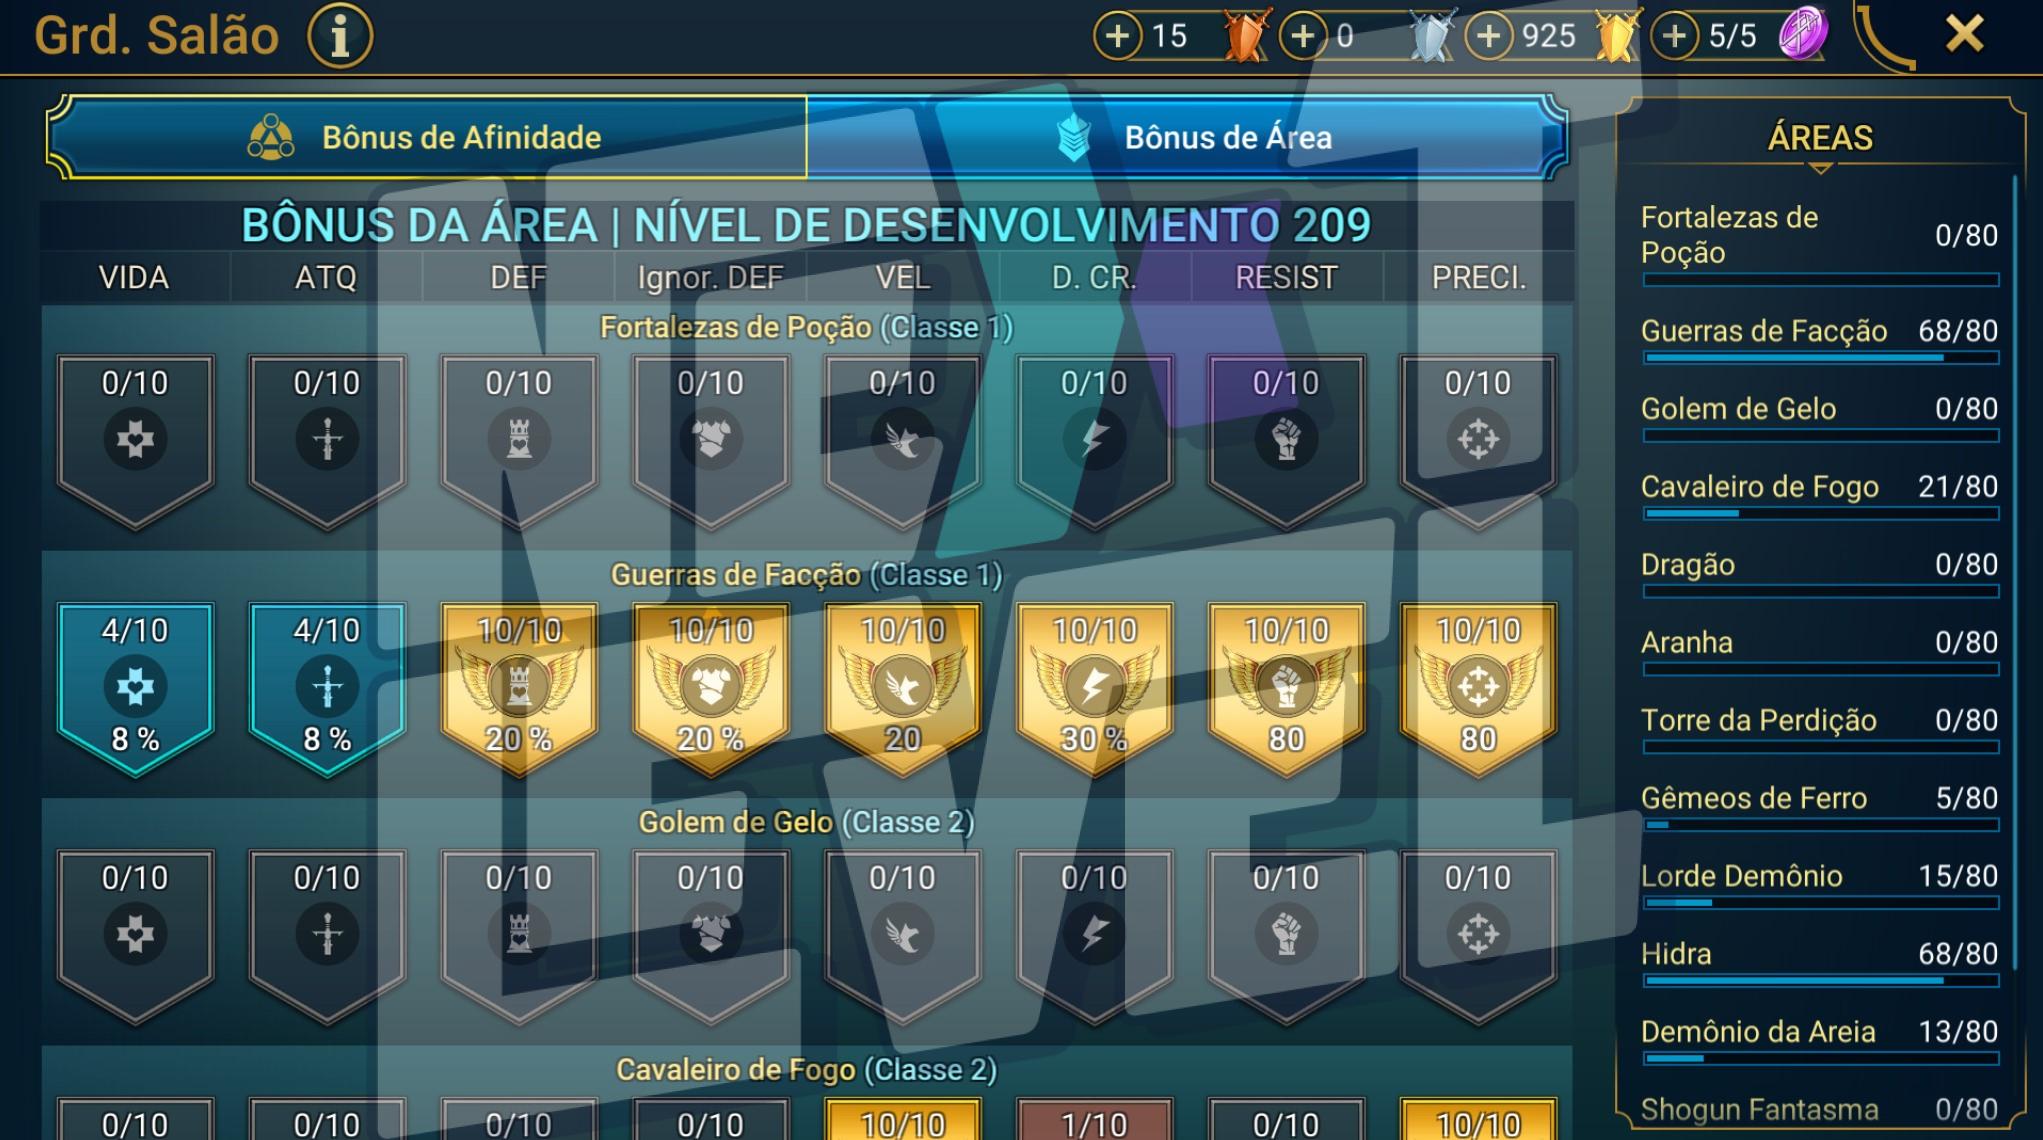Click the Áreas list scrollbar

2014,570
